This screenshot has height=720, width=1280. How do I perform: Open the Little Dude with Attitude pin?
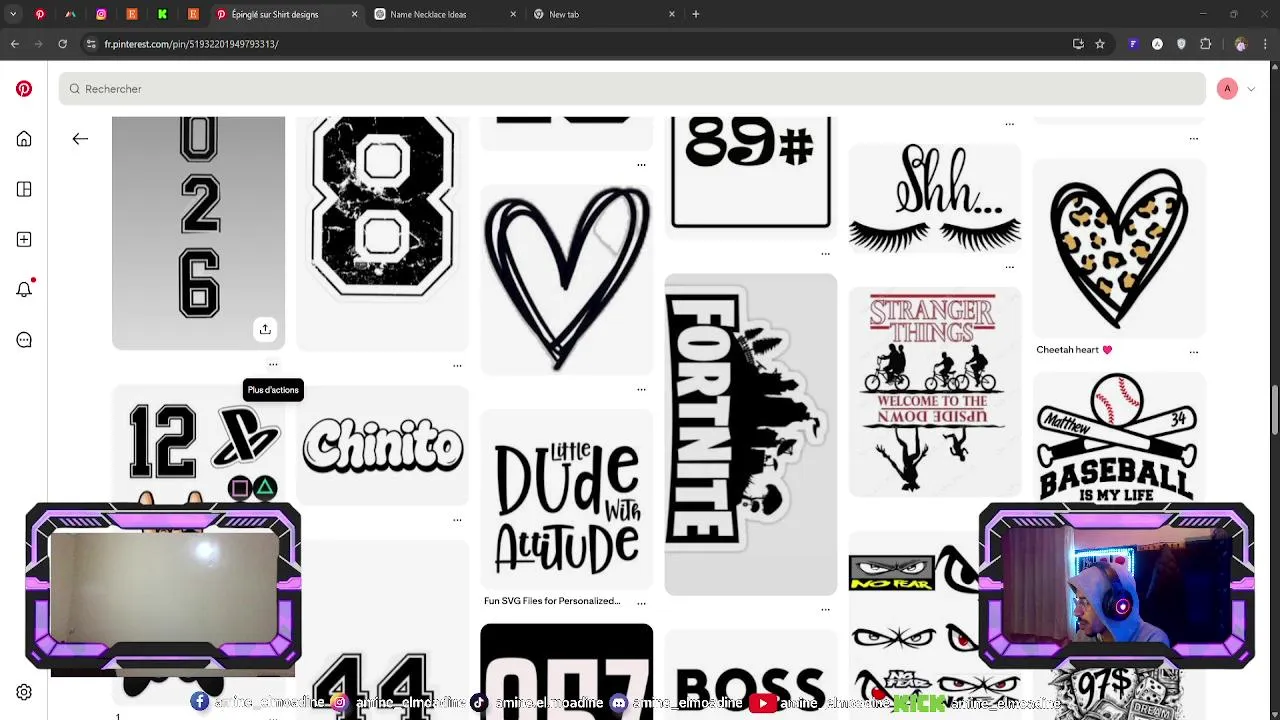click(x=567, y=499)
